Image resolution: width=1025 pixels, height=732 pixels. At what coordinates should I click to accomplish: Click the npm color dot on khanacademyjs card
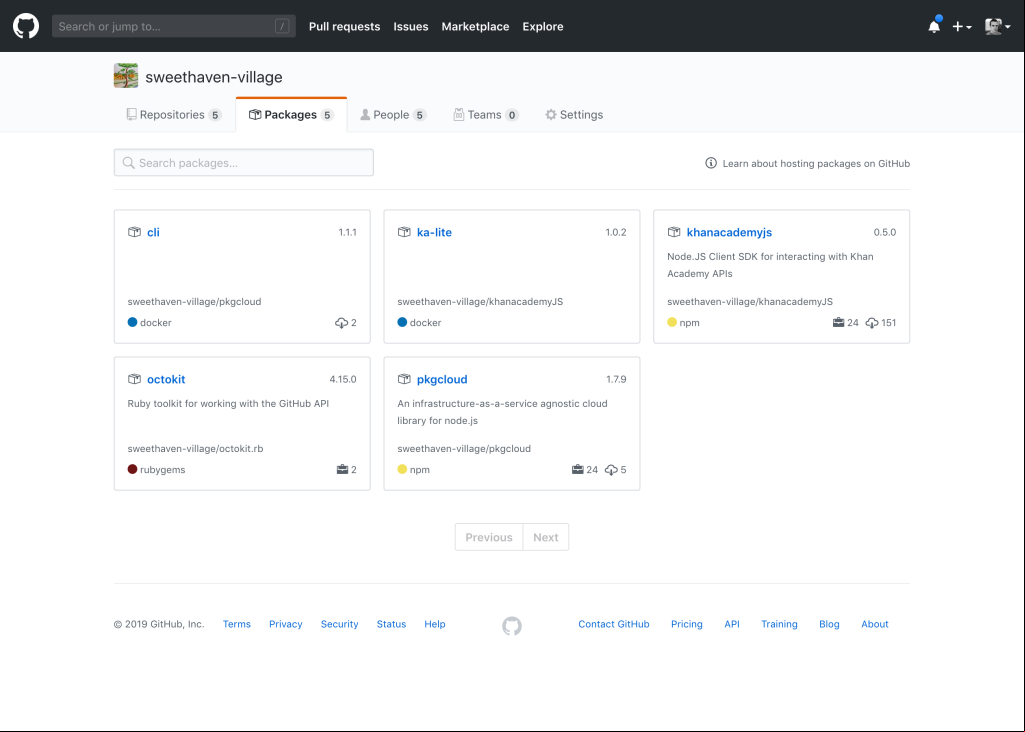[x=672, y=322]
